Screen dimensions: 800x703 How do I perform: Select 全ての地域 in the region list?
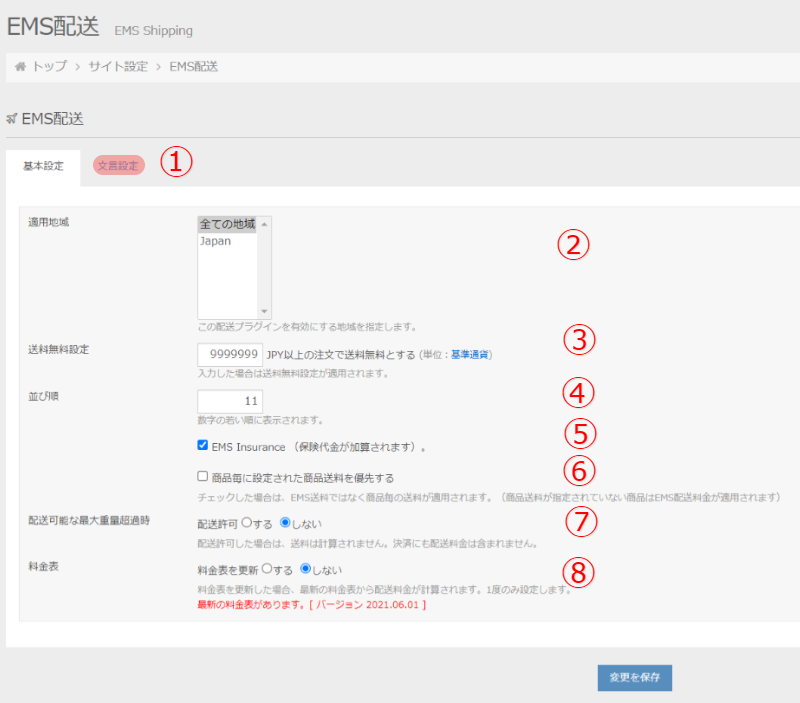227,224
